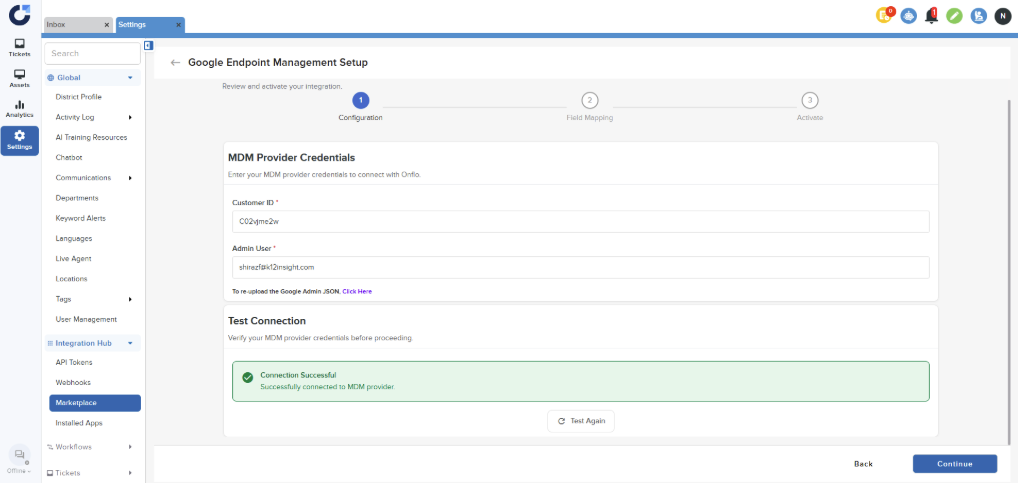This screenshot has height=483, width=1018.
Task: Click the notification bell icon
Action: point(931,15)
